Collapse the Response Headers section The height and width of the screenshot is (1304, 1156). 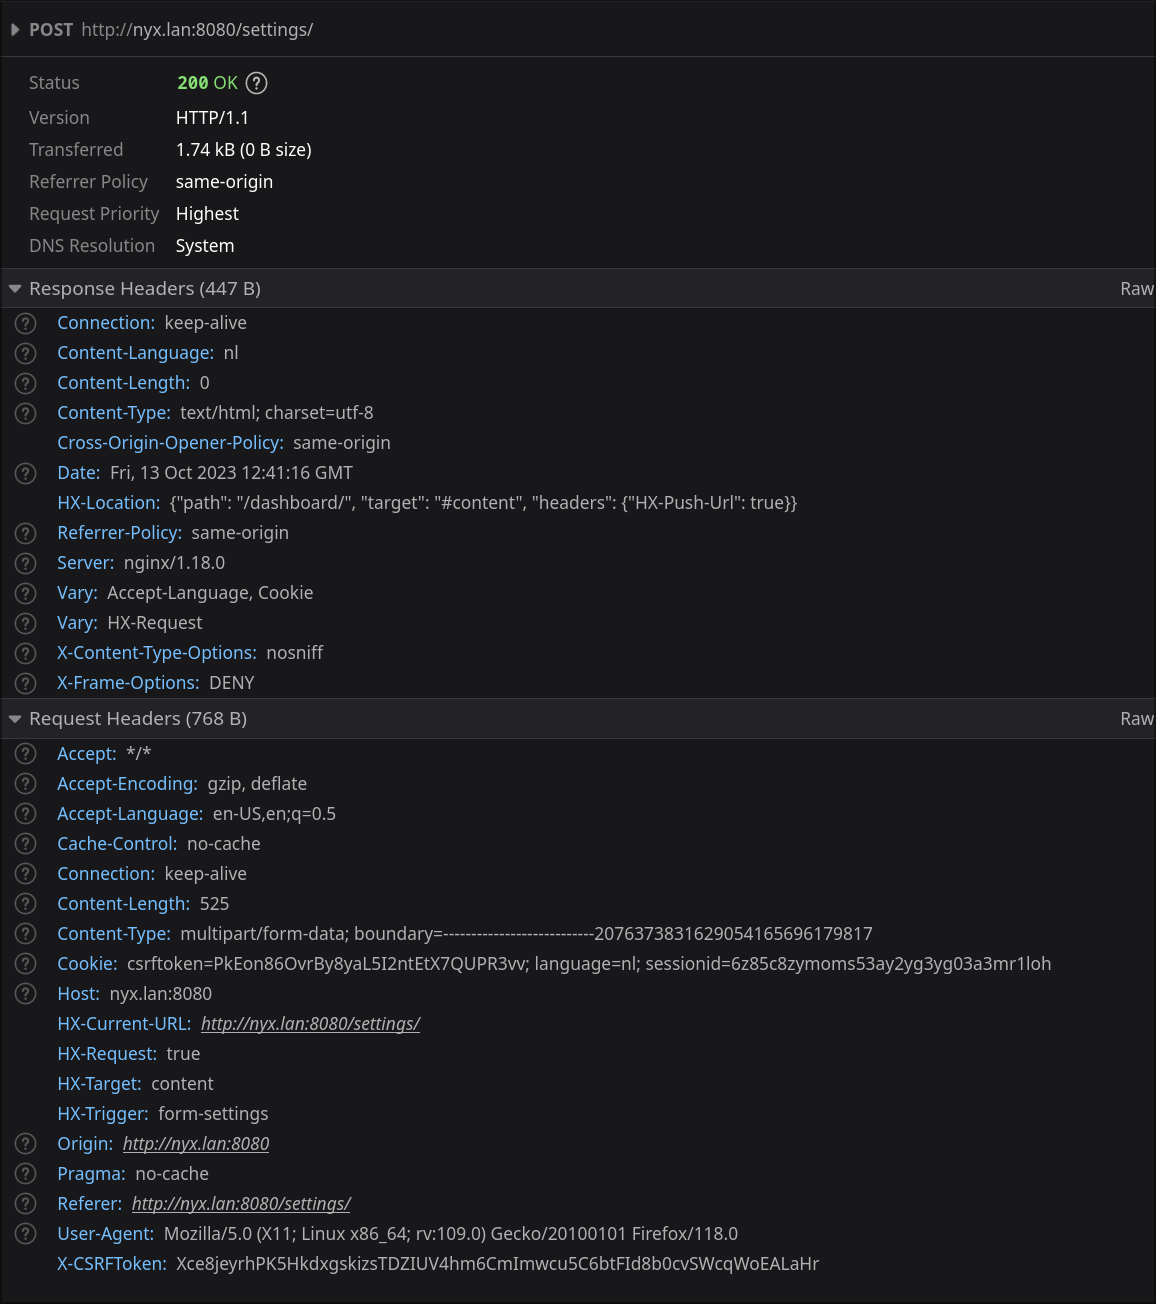click(x=15, y=288)
